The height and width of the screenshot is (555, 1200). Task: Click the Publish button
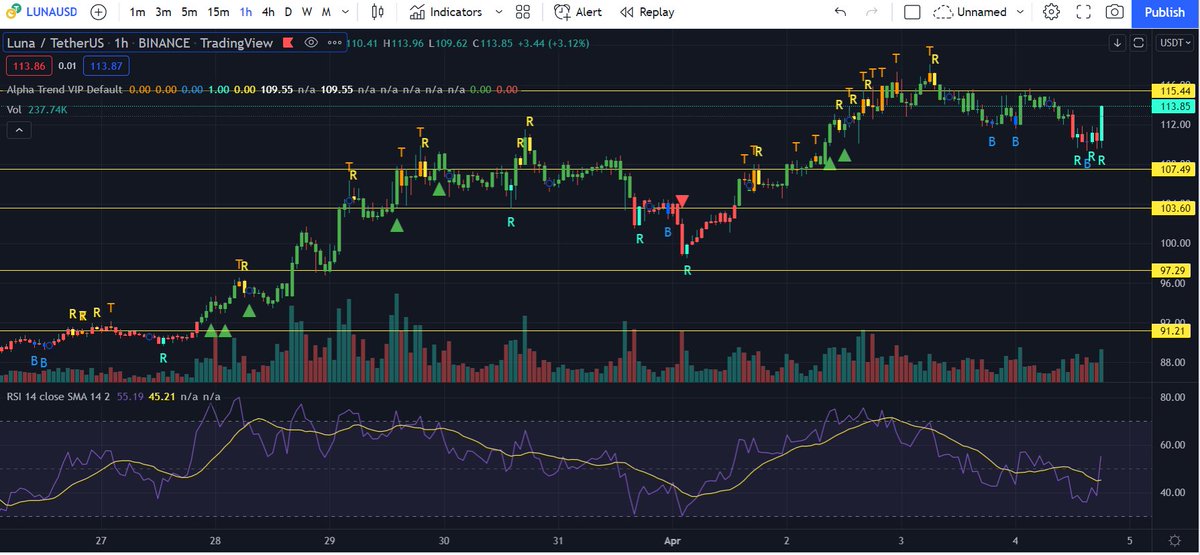click(1164, 12)
